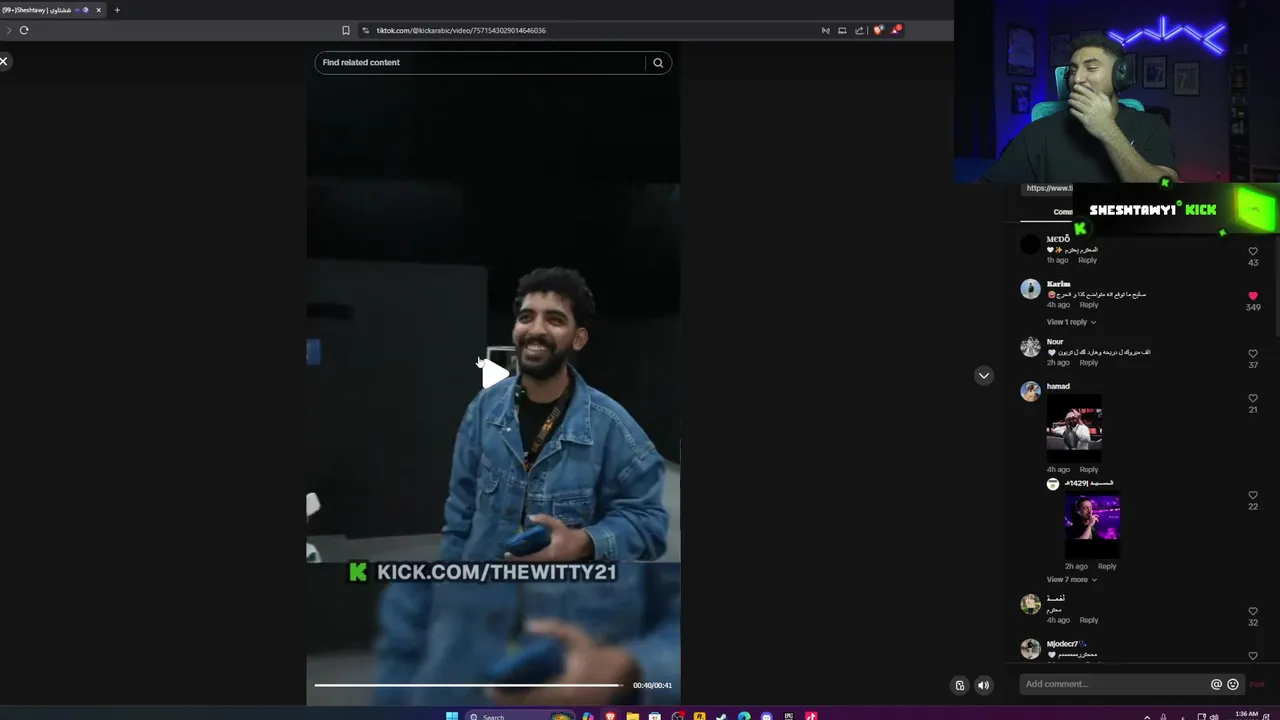
Task: Open Microsoft Store from taskbar
Action: 654,716
